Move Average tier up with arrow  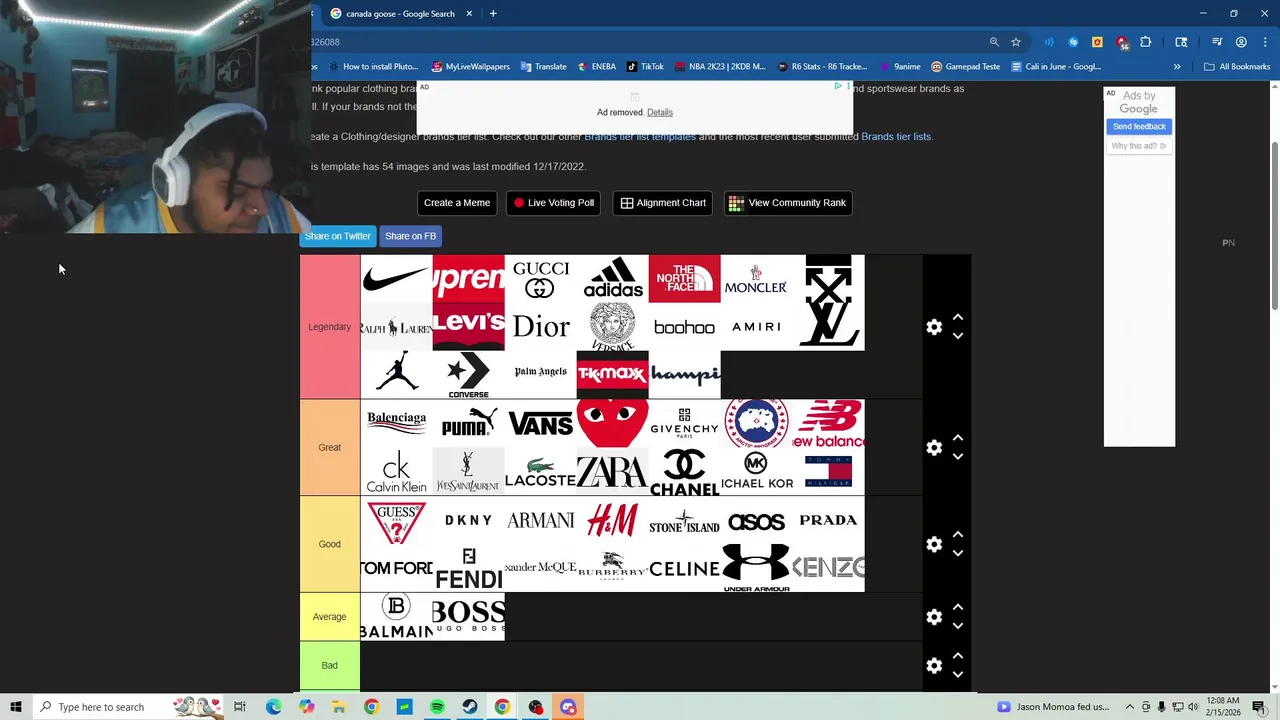[x=958, y=607]
